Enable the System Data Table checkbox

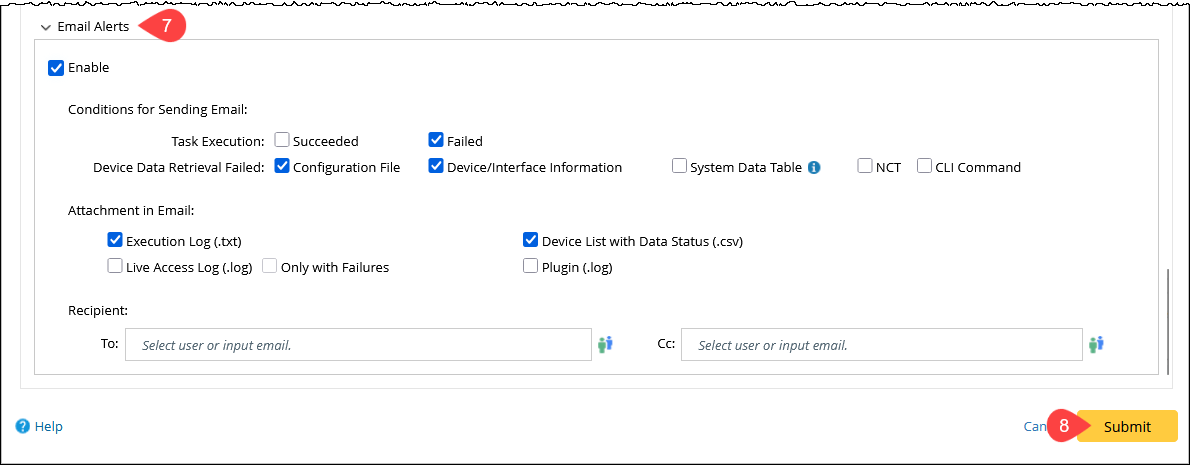(680, 167)
